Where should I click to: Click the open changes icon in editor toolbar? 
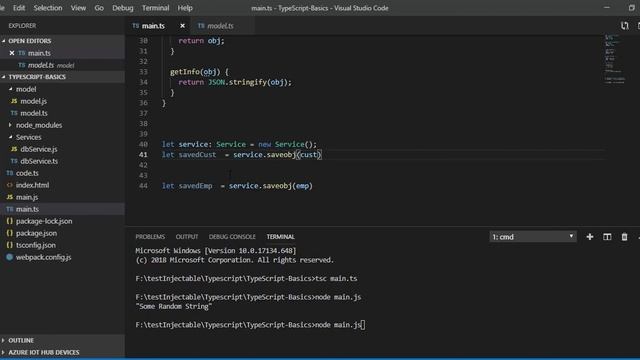(624, 26)
